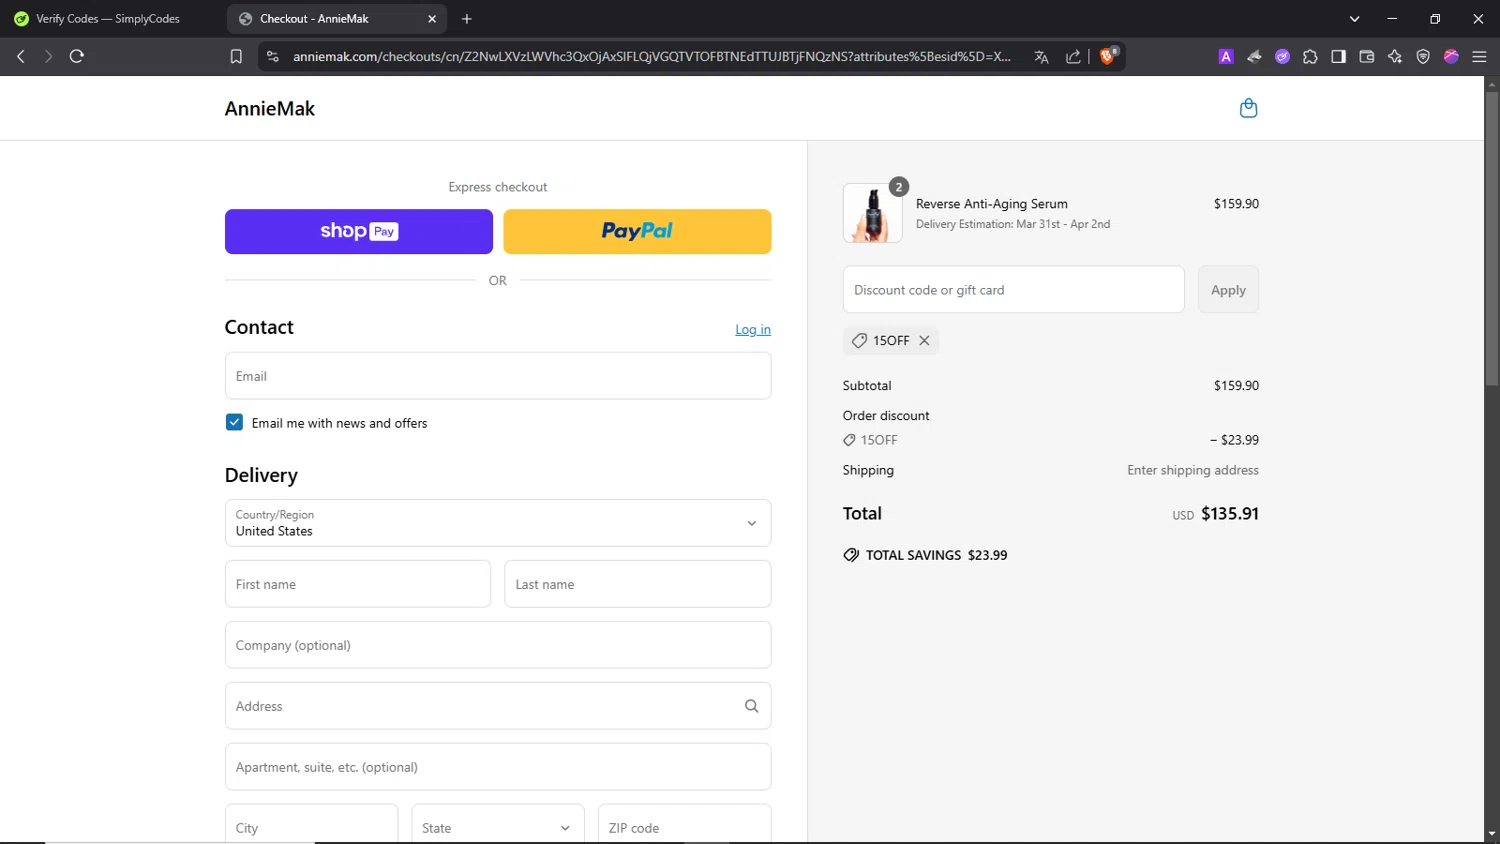Go forward in browser history
The image size is (1500, 844).
point(48,57)
